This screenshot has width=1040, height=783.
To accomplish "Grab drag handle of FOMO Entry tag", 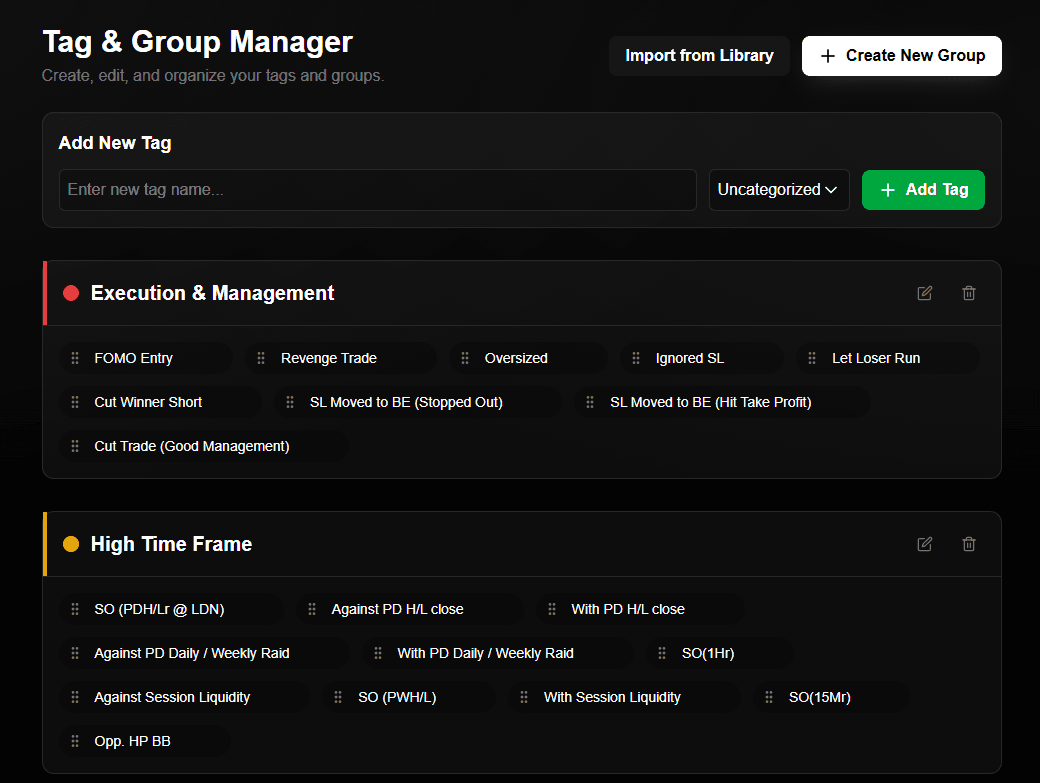I will coord(75,358).
